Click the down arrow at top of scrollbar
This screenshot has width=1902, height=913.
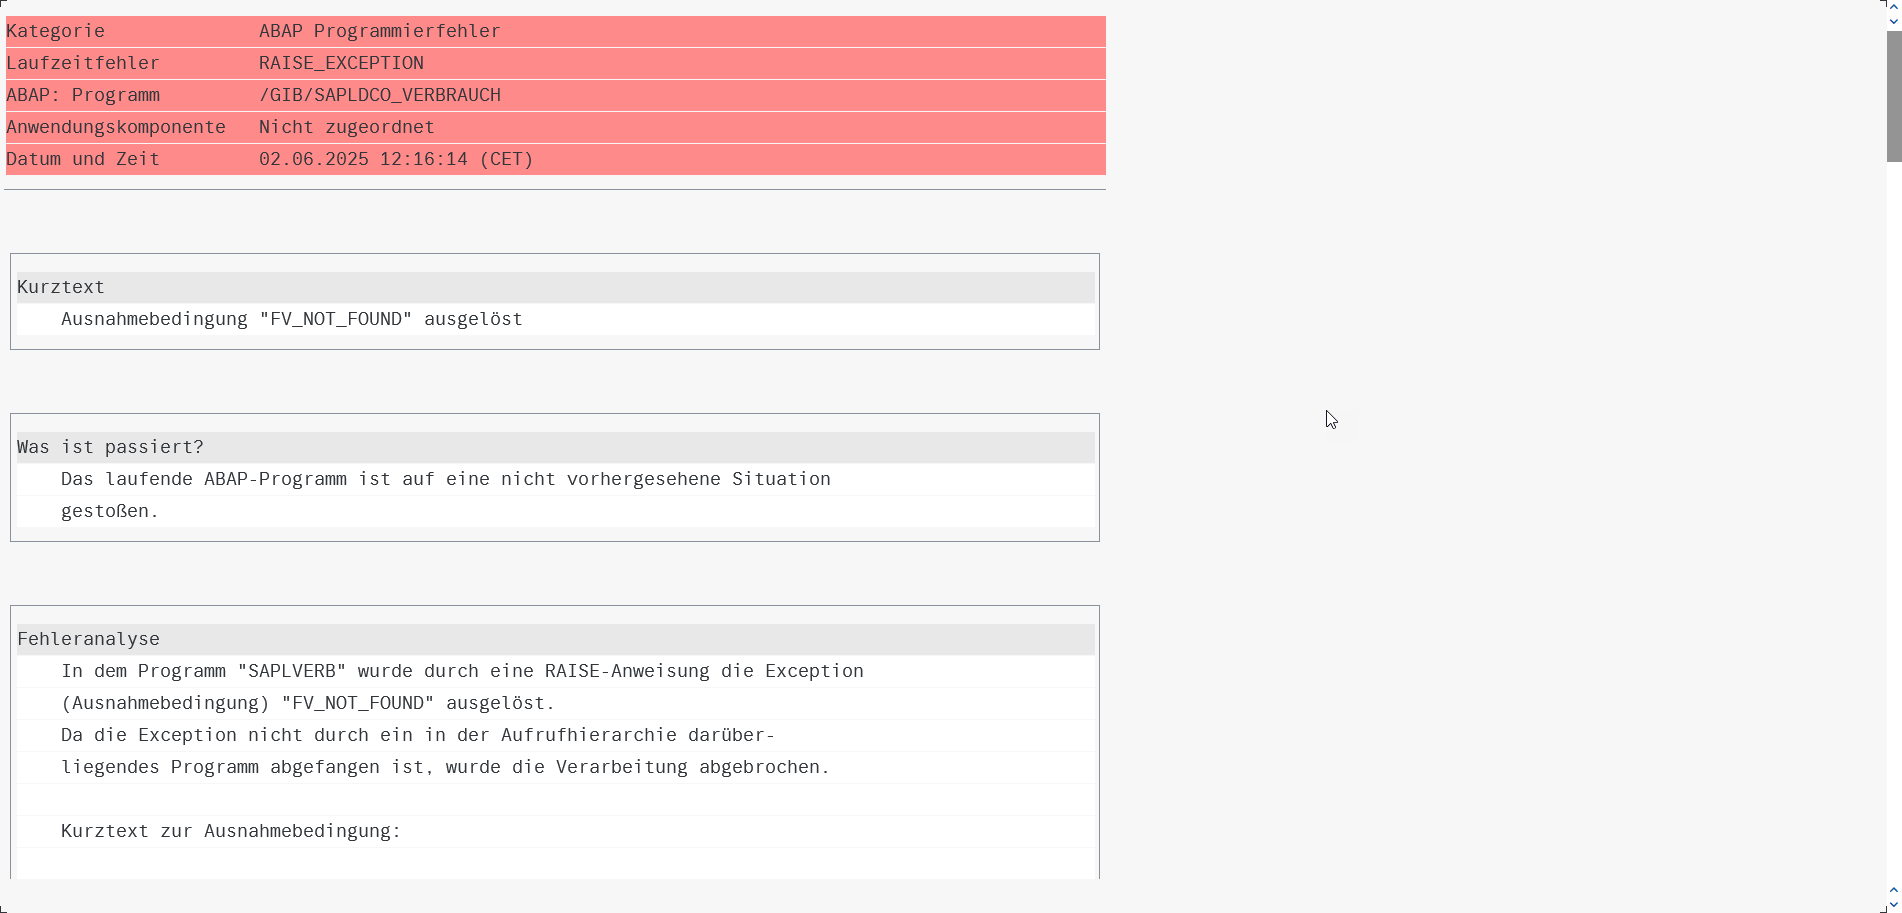[1893, 20]
